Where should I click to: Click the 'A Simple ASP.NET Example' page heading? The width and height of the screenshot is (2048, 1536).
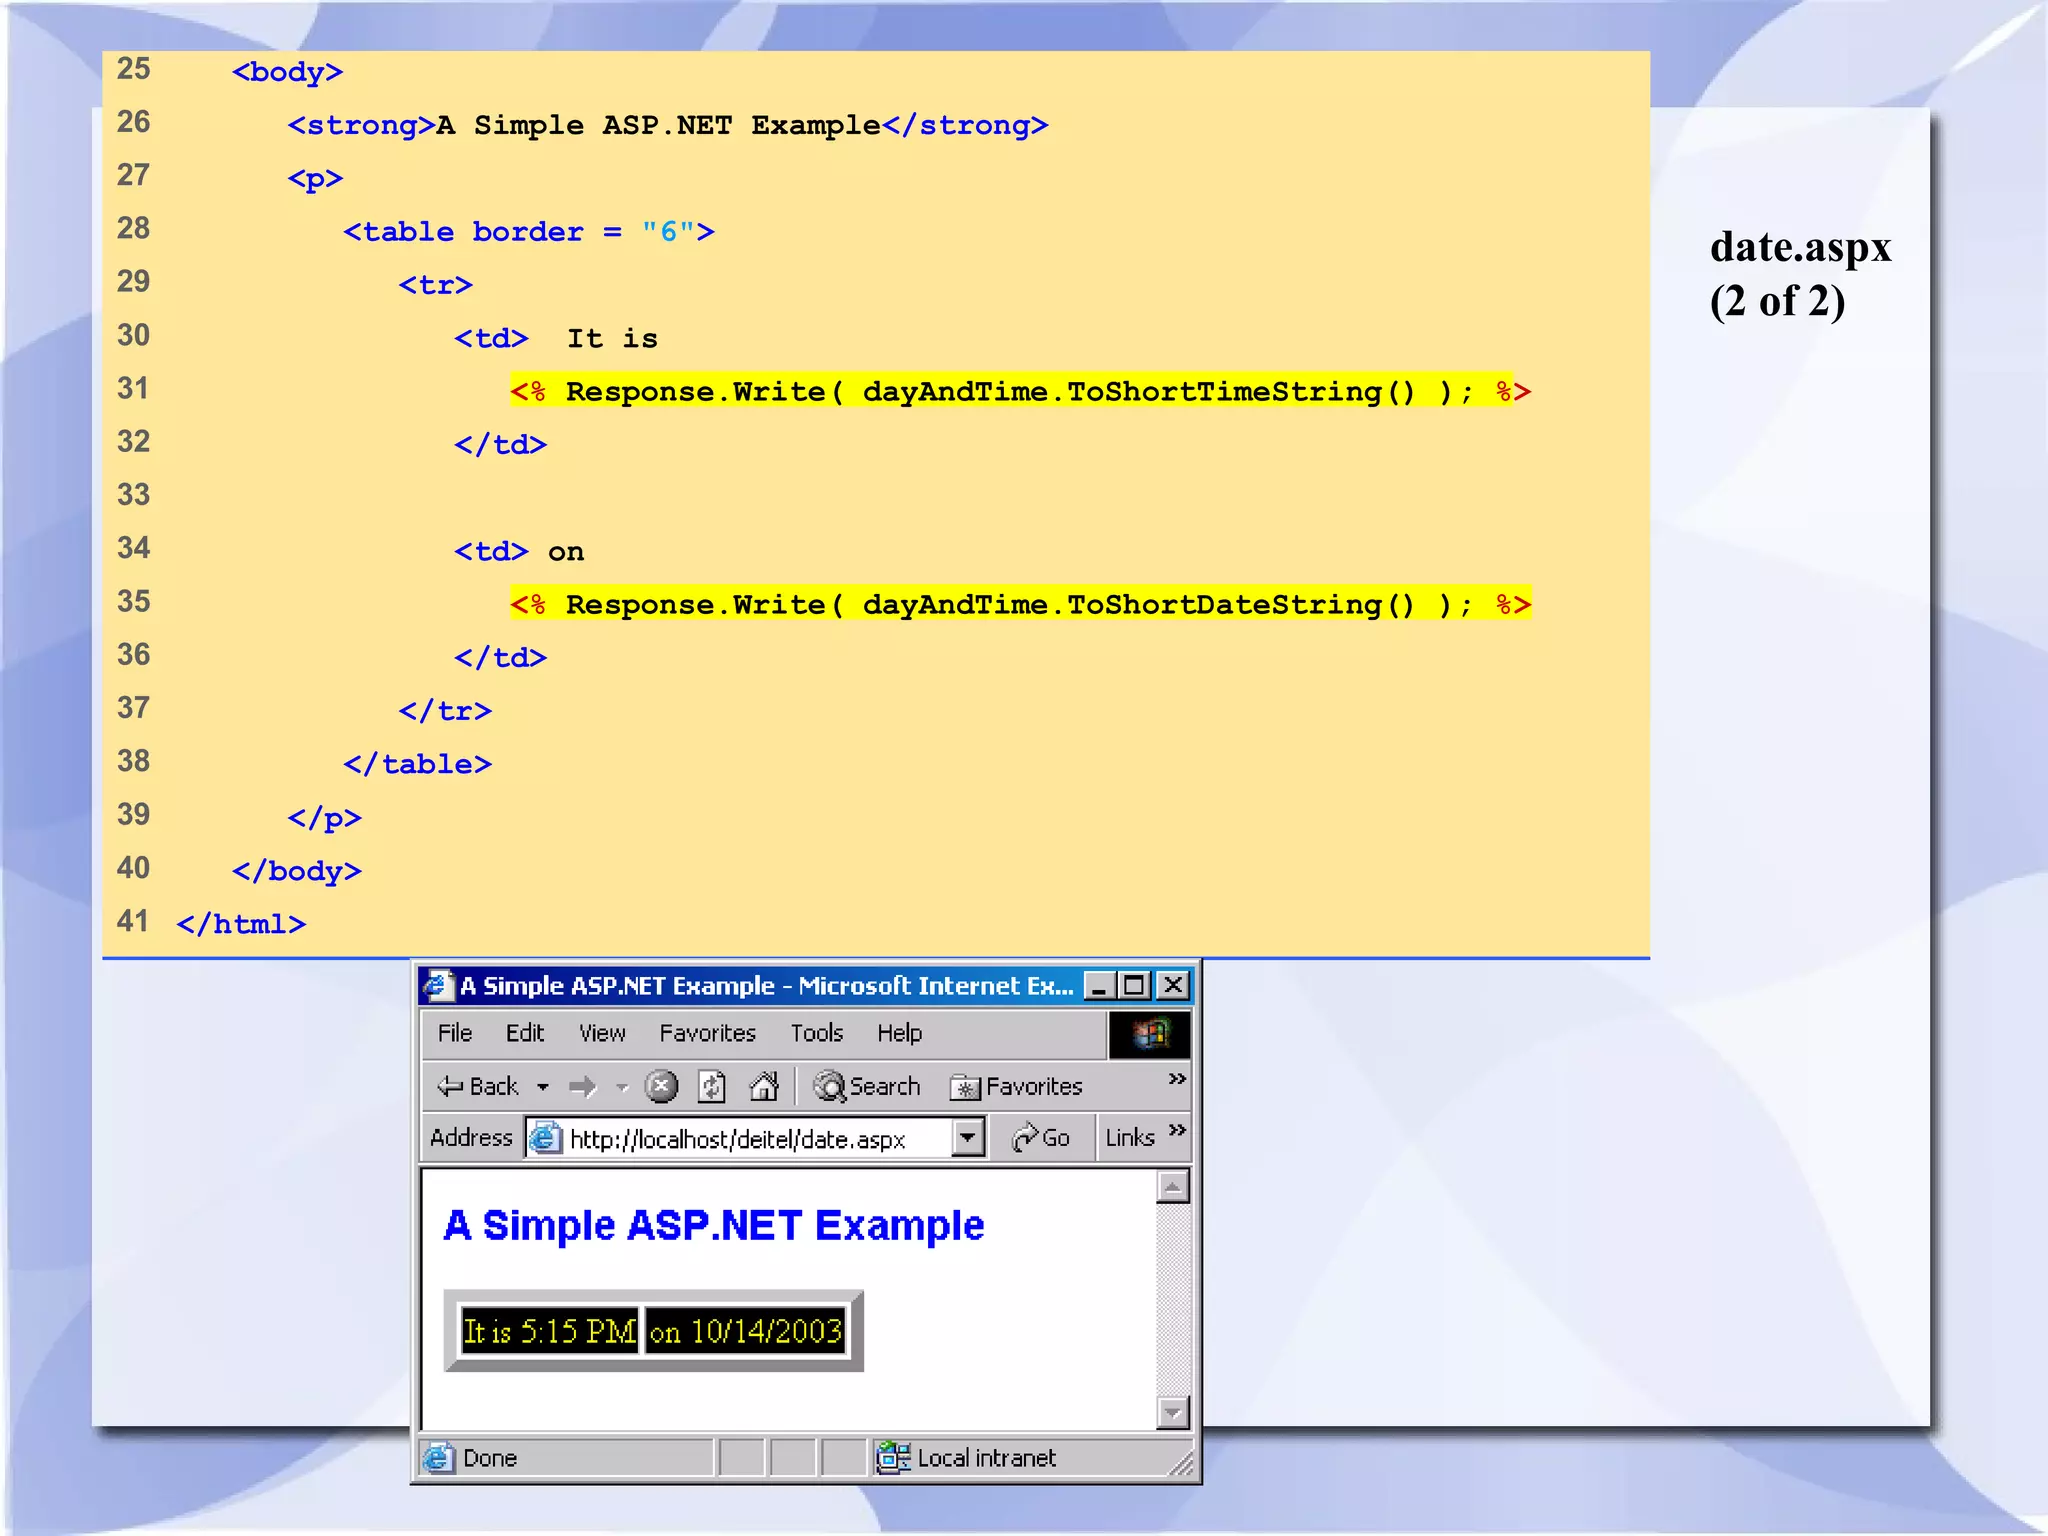(714, 1225)
